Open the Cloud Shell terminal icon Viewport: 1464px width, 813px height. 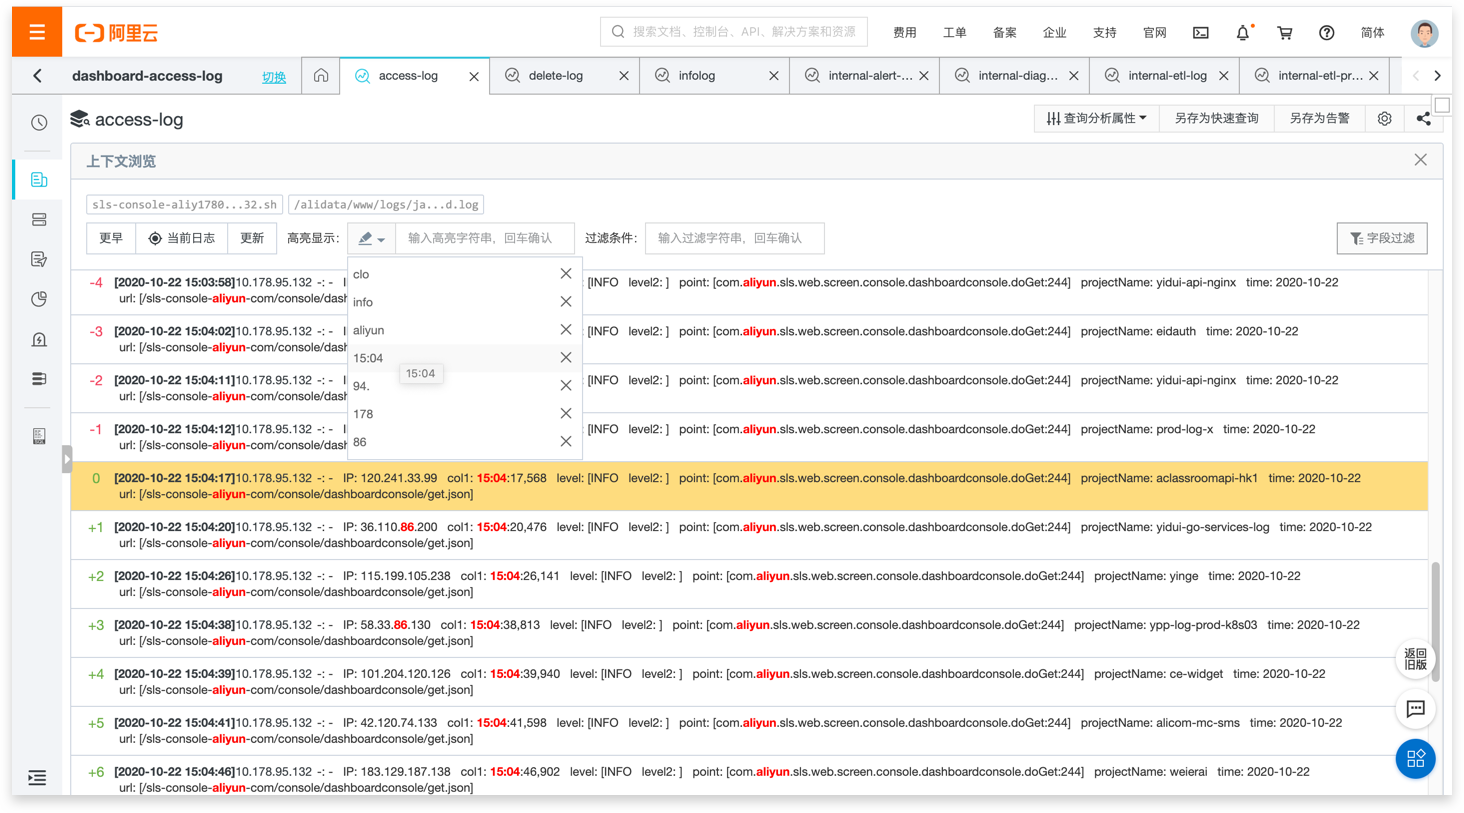[x=1201, y=33]
